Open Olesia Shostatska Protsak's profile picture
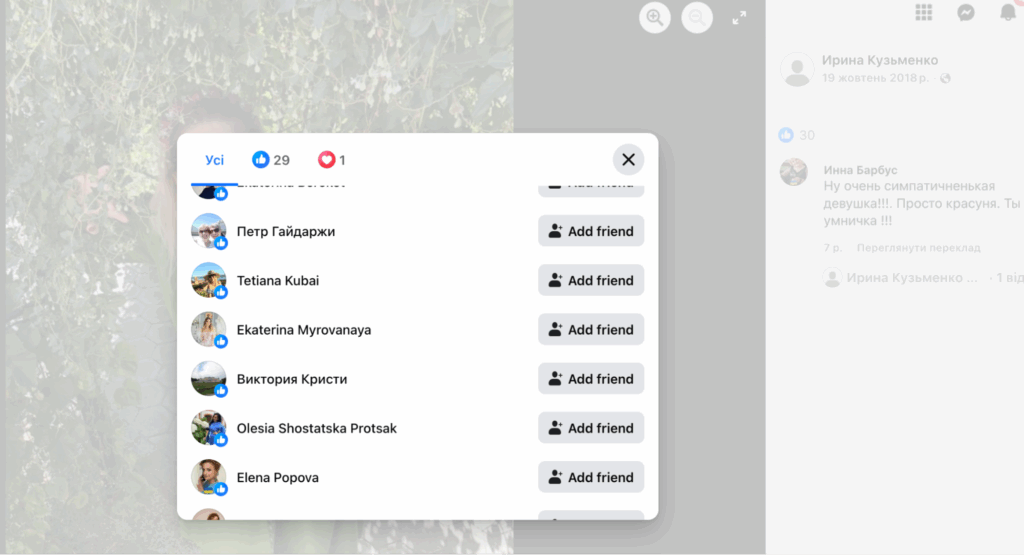This screenshot has width=1024, height=555. pyautogui.click(x=209, y=428)
